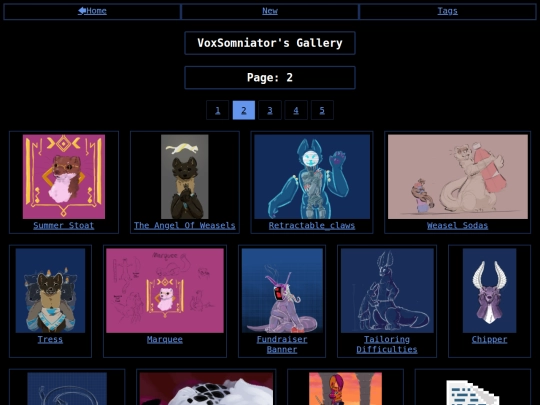Go to gallery page 1

[x=218, y=110]
